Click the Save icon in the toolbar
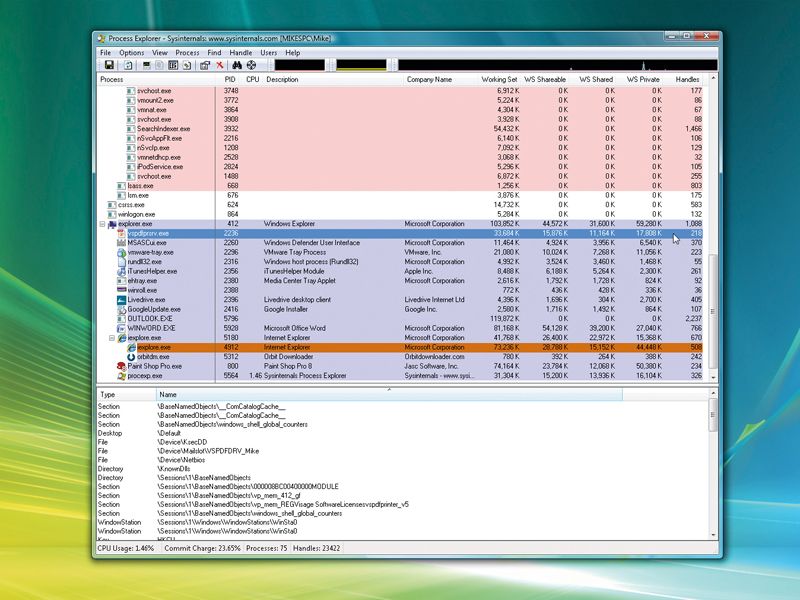Viewport: 800px width, 600px height. pos(108,65)
